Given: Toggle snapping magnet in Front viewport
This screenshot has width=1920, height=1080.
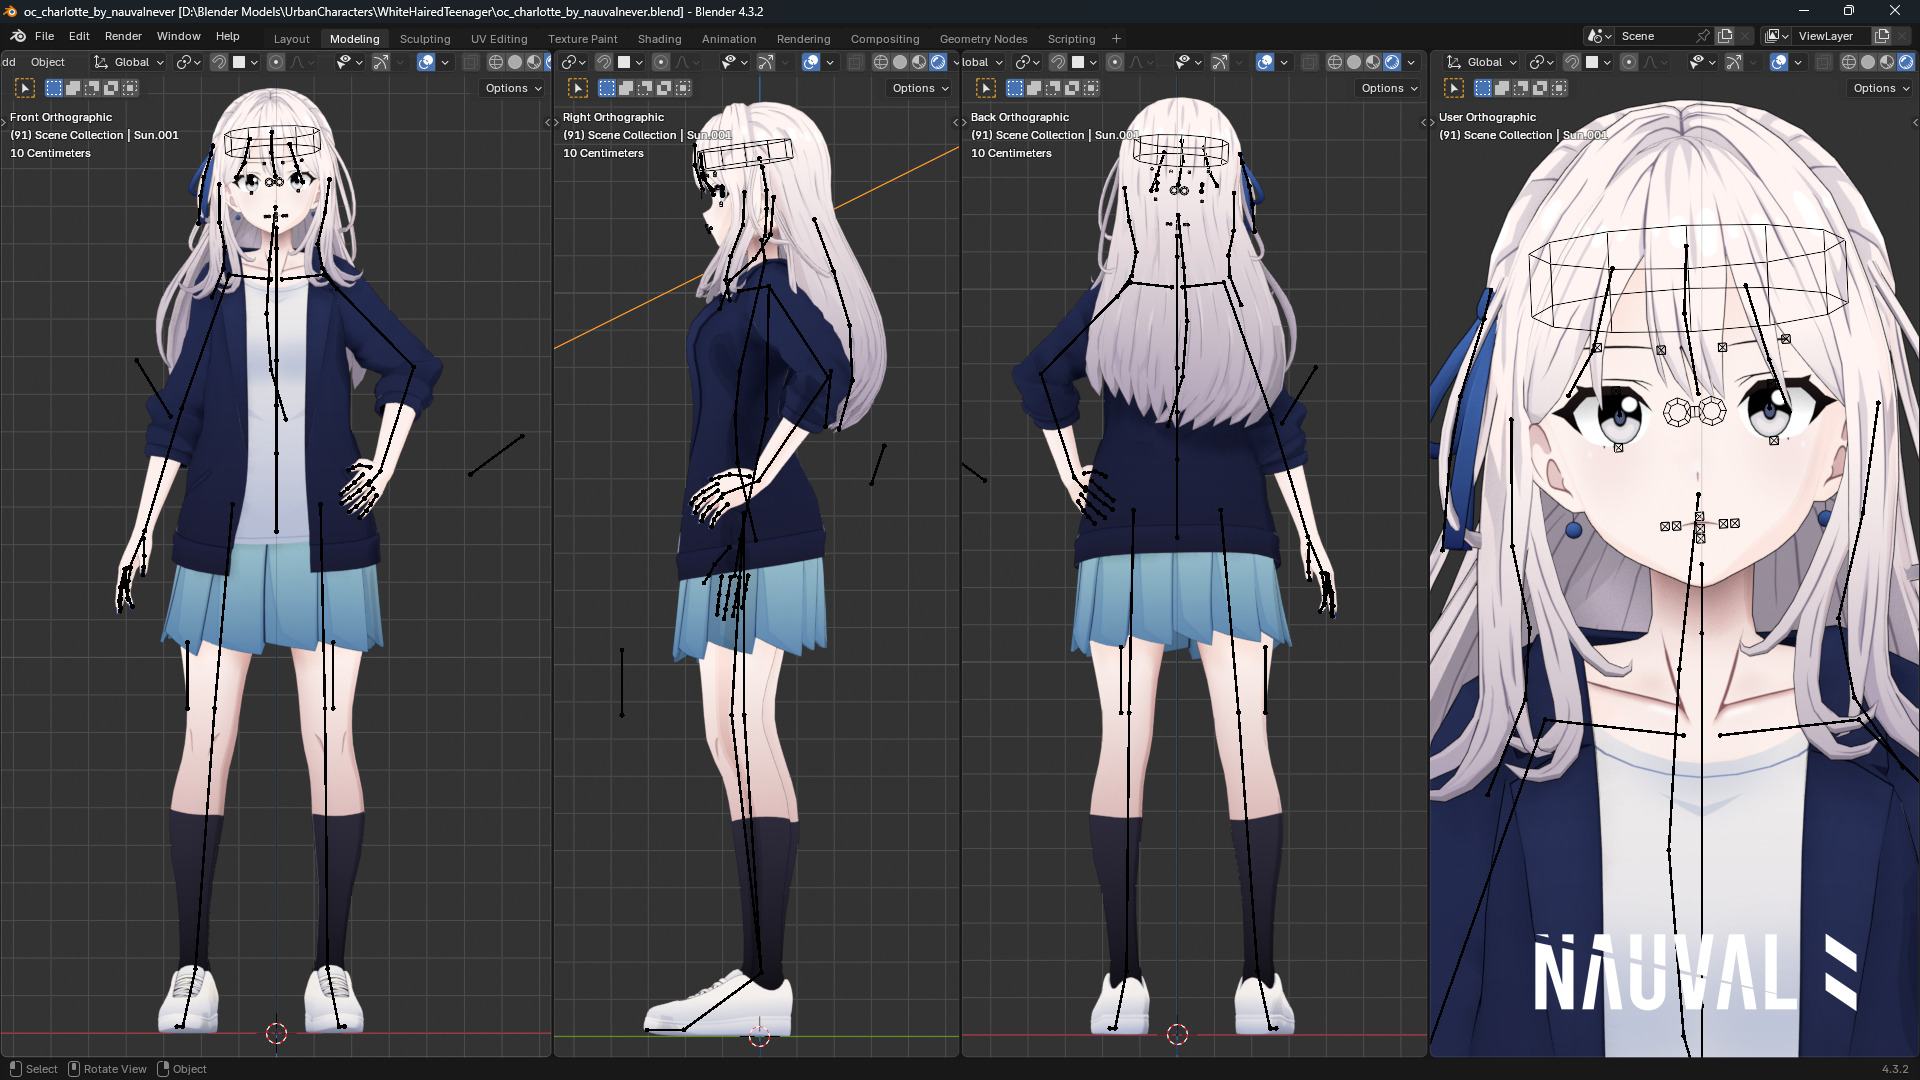Looking at the screenshot, I should [219, 62].
